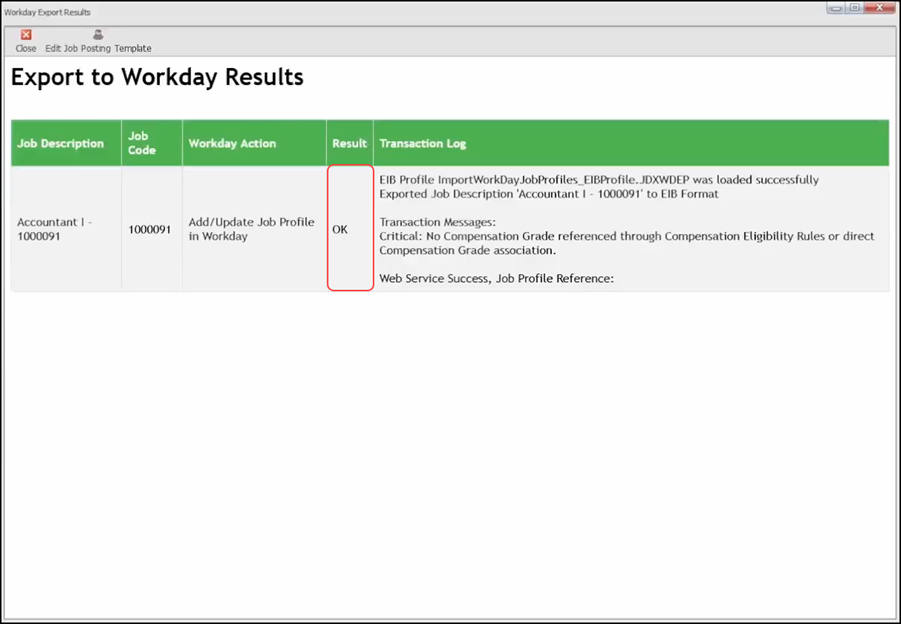Select the Workday Action column header
901x624 pixels.
pyautogui.click(x=232, y=144)
